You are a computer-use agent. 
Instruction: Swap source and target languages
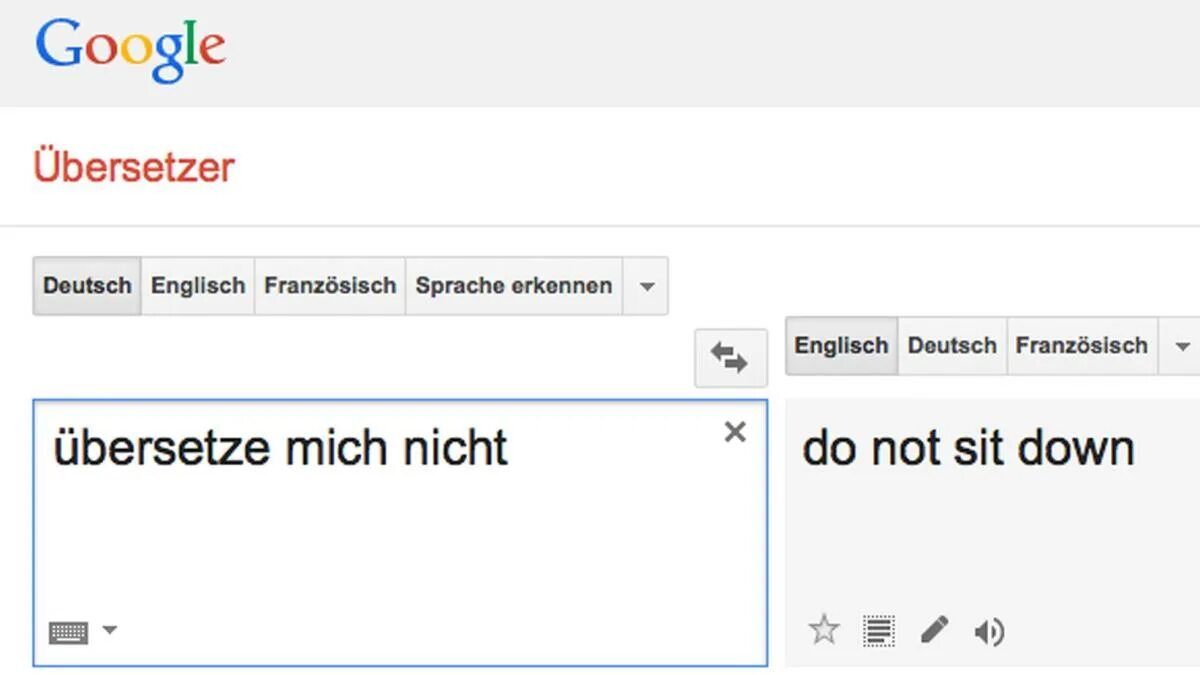(x=730, y=357)
